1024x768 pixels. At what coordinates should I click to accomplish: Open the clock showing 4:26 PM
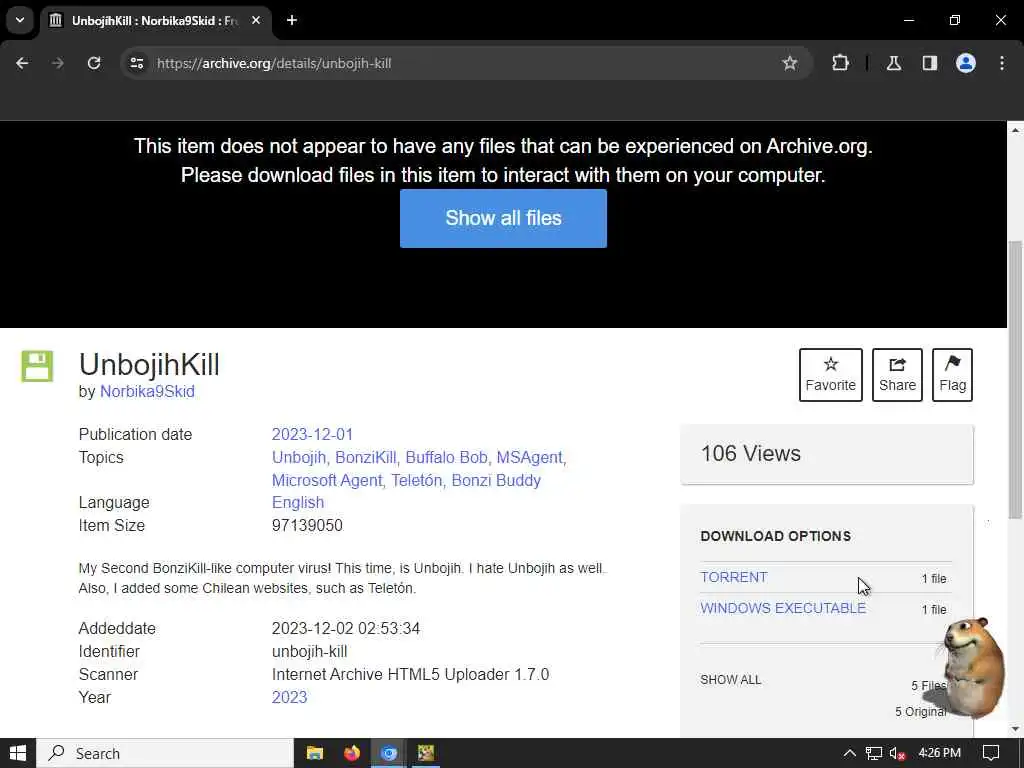(x=939, y=753)
